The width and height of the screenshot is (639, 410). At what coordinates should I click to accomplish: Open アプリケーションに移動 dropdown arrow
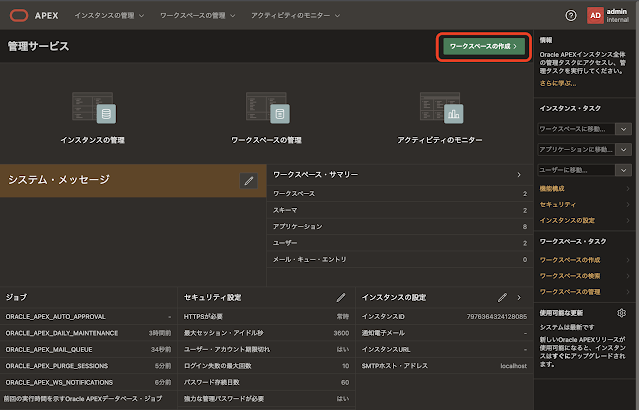pos(624,150)
